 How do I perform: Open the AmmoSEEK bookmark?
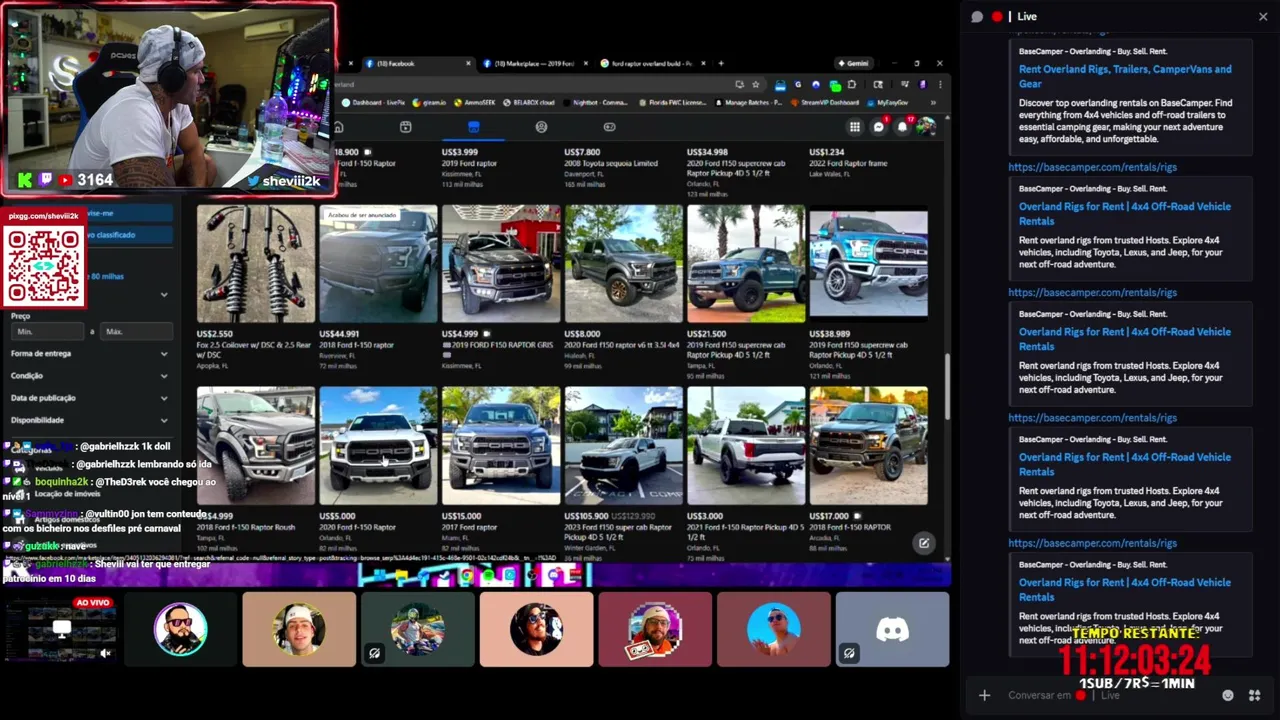point(474,102)
